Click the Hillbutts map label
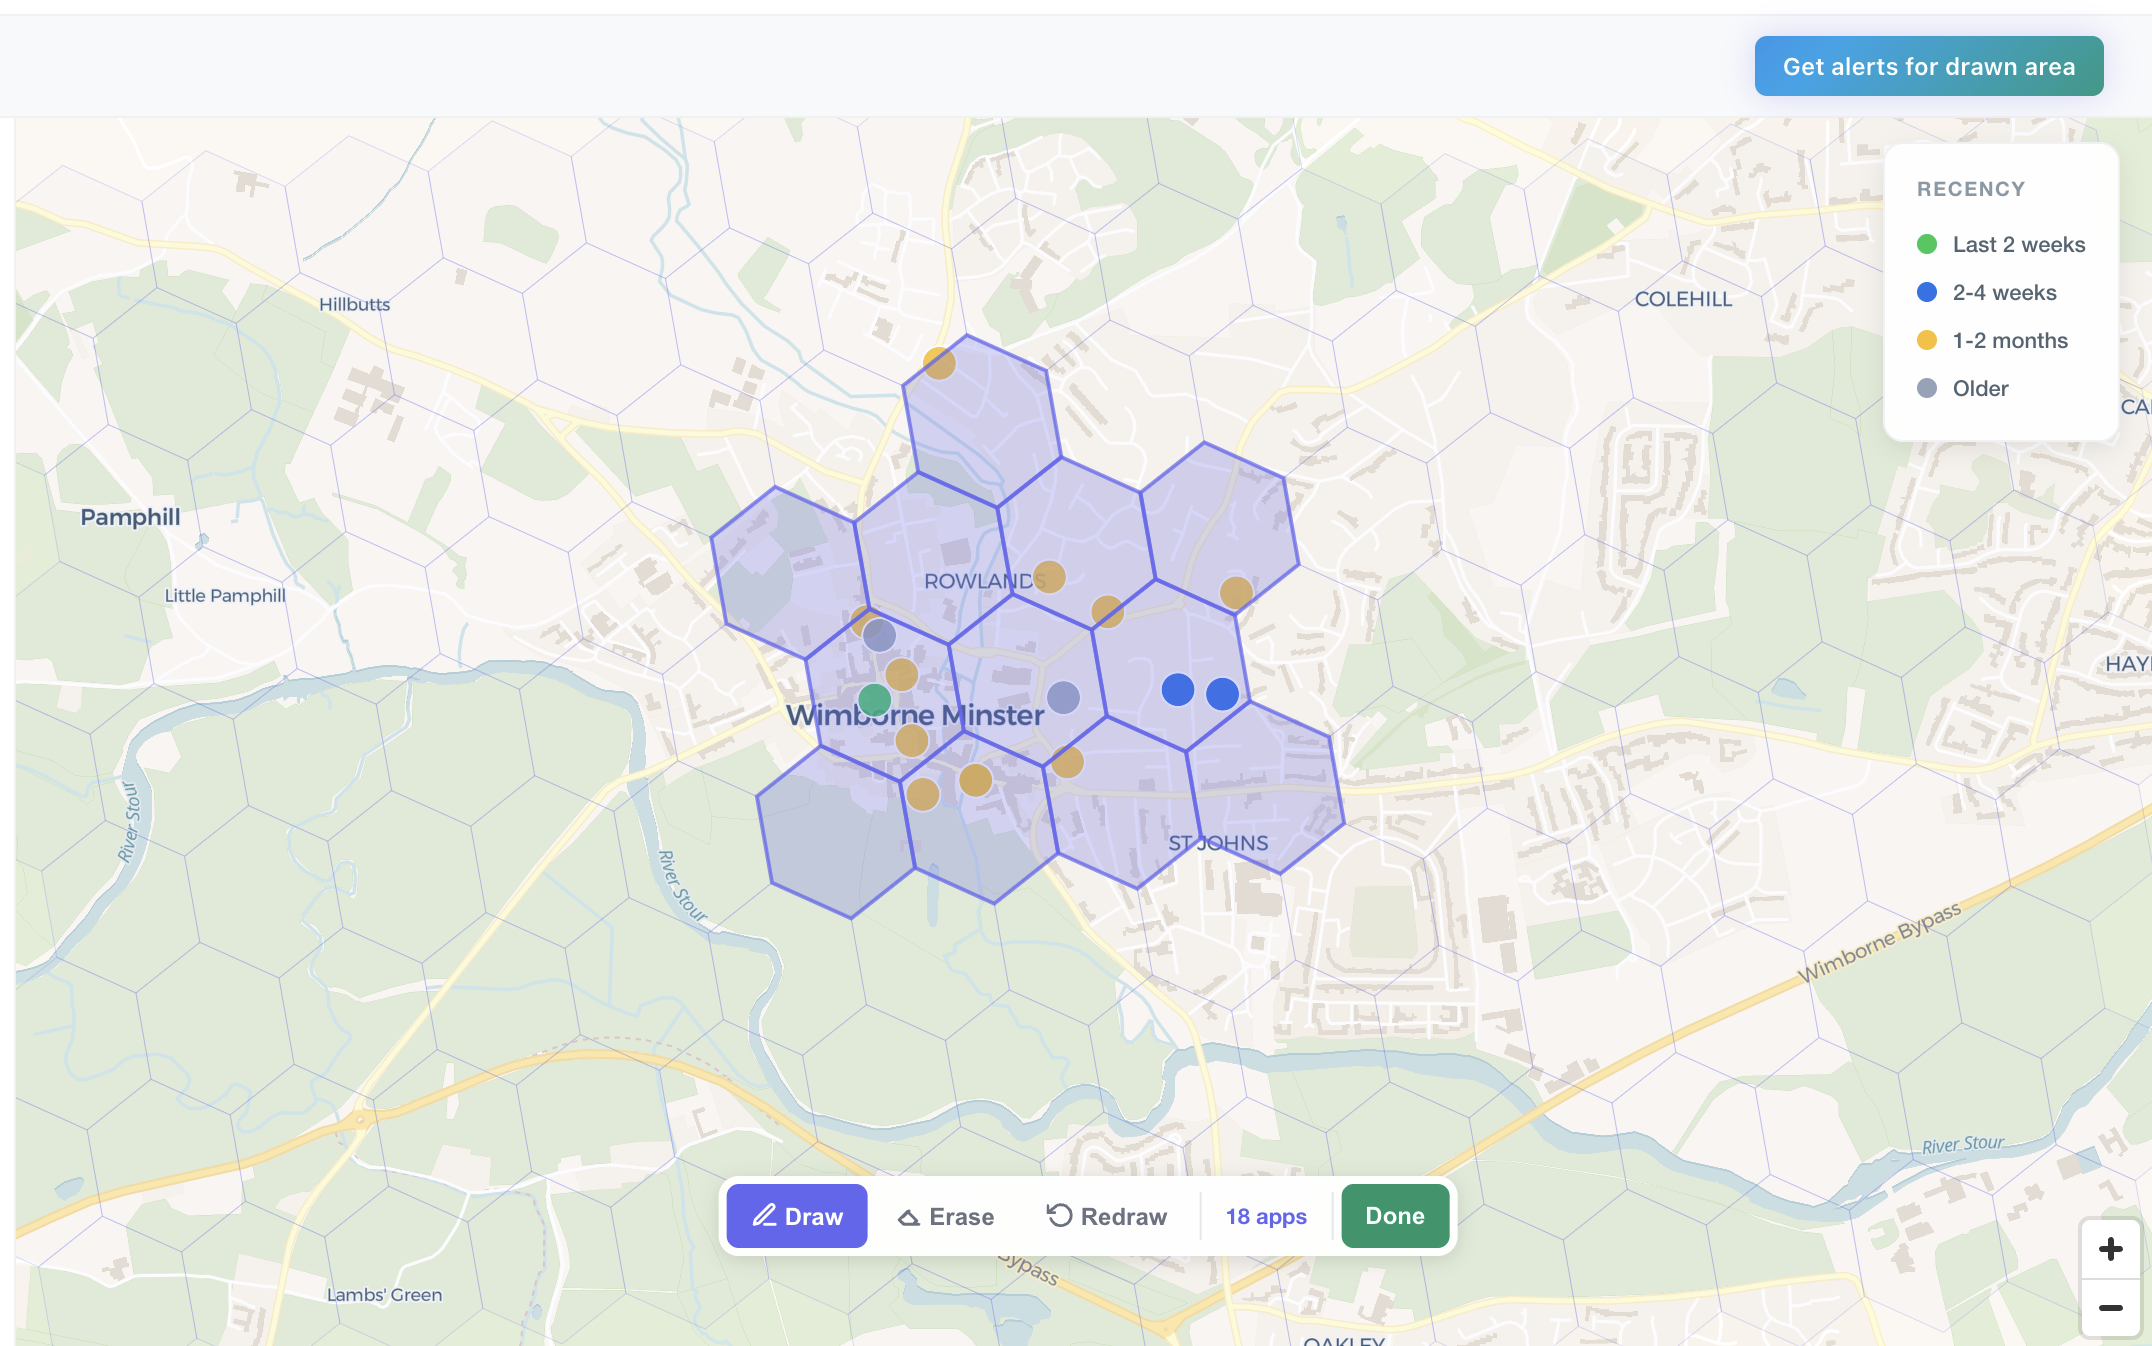This screenshot has width=2152, height=1346. 354,304
